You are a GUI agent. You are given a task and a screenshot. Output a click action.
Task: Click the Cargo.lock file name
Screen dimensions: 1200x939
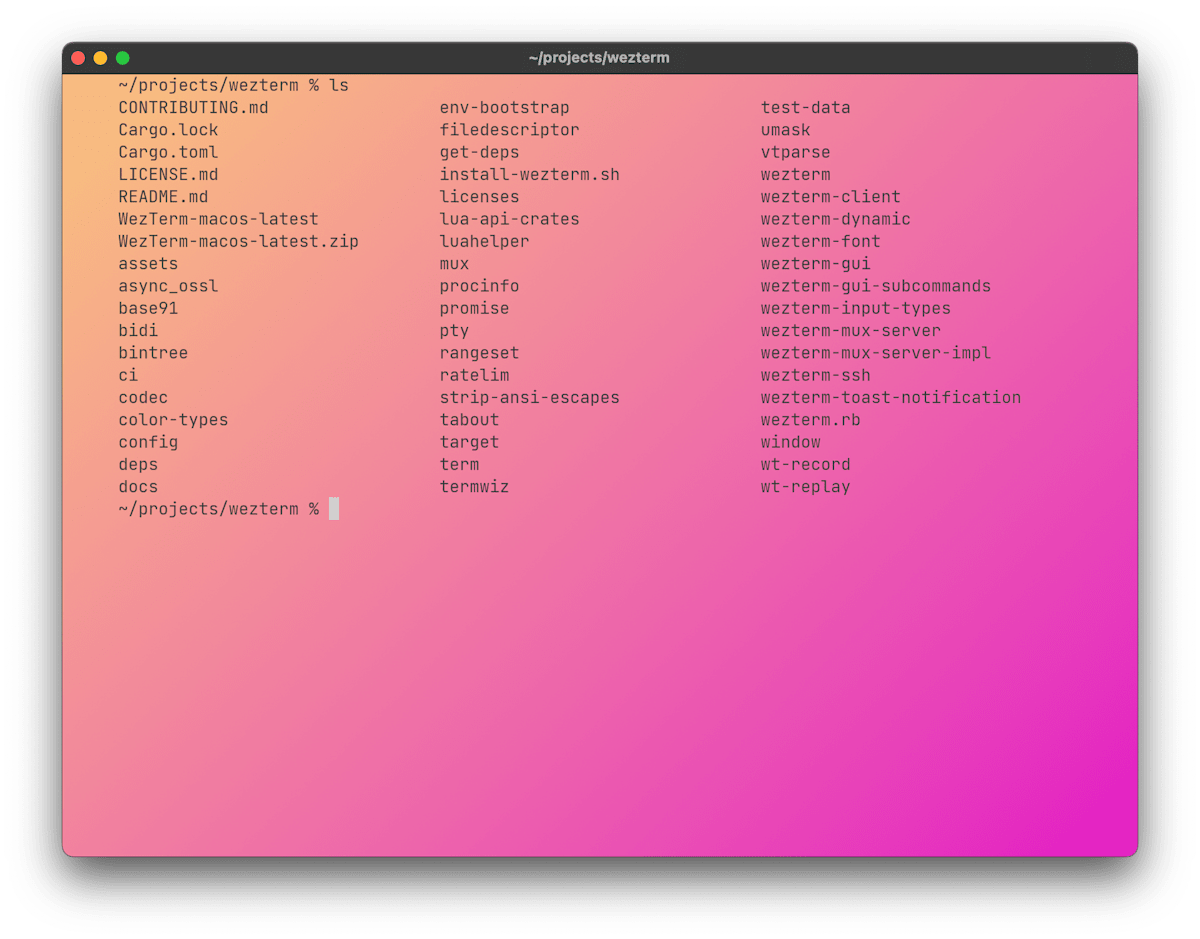(168, 130)
